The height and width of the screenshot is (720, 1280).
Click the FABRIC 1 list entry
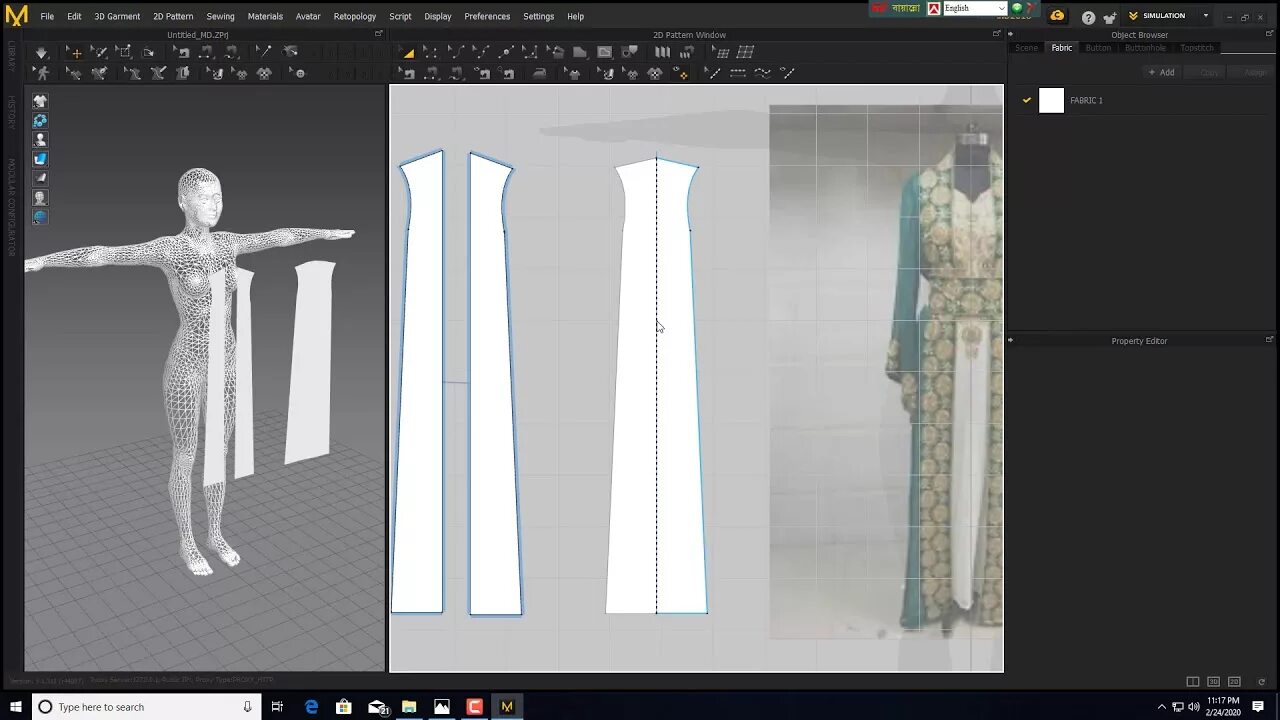point(1085,100)
